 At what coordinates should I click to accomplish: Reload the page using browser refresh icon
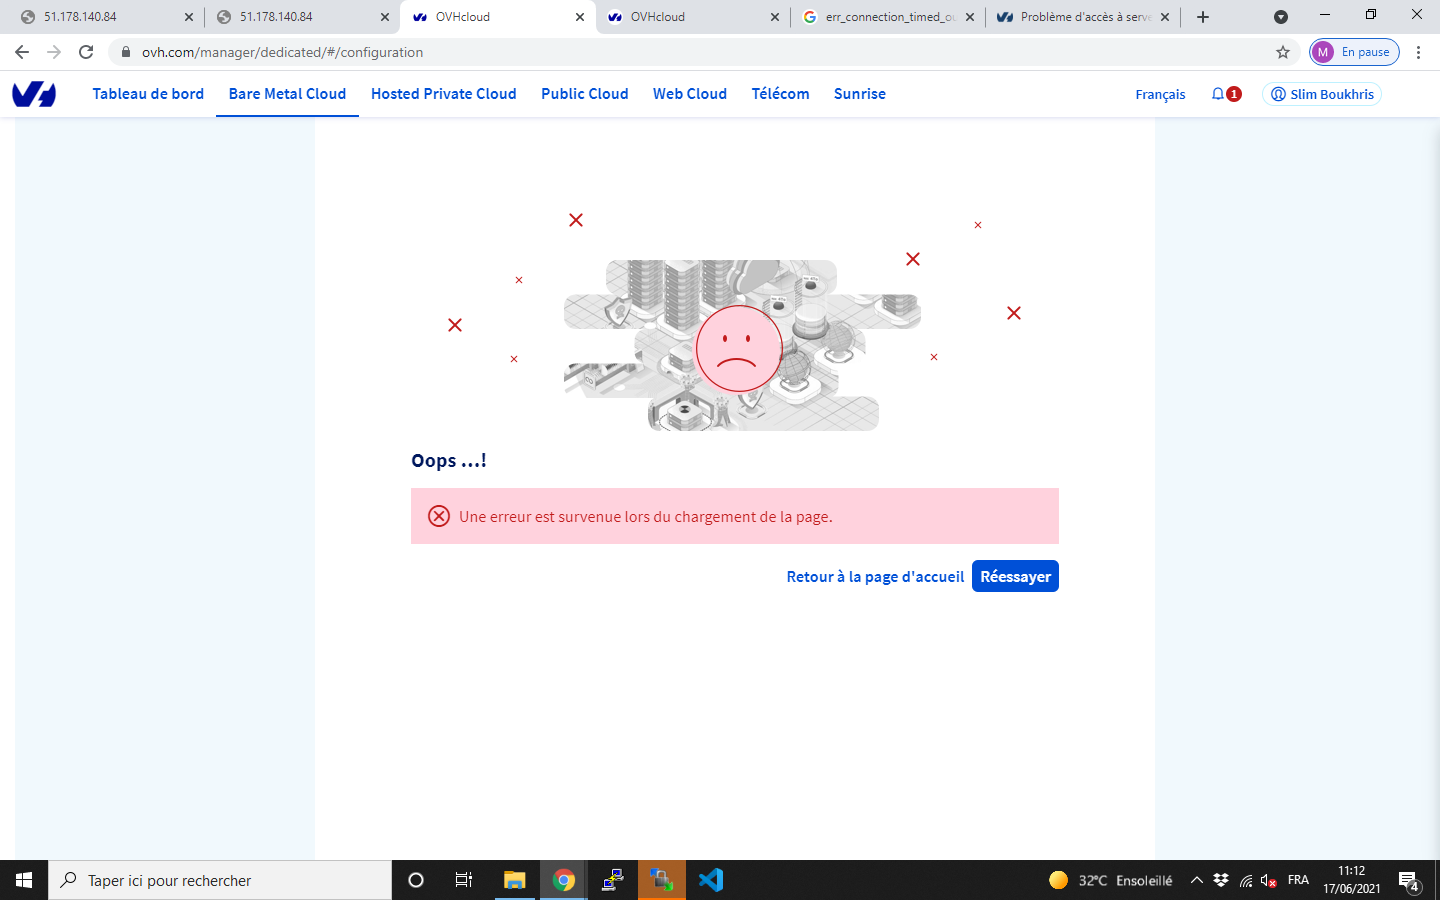[x=86, y=52]
